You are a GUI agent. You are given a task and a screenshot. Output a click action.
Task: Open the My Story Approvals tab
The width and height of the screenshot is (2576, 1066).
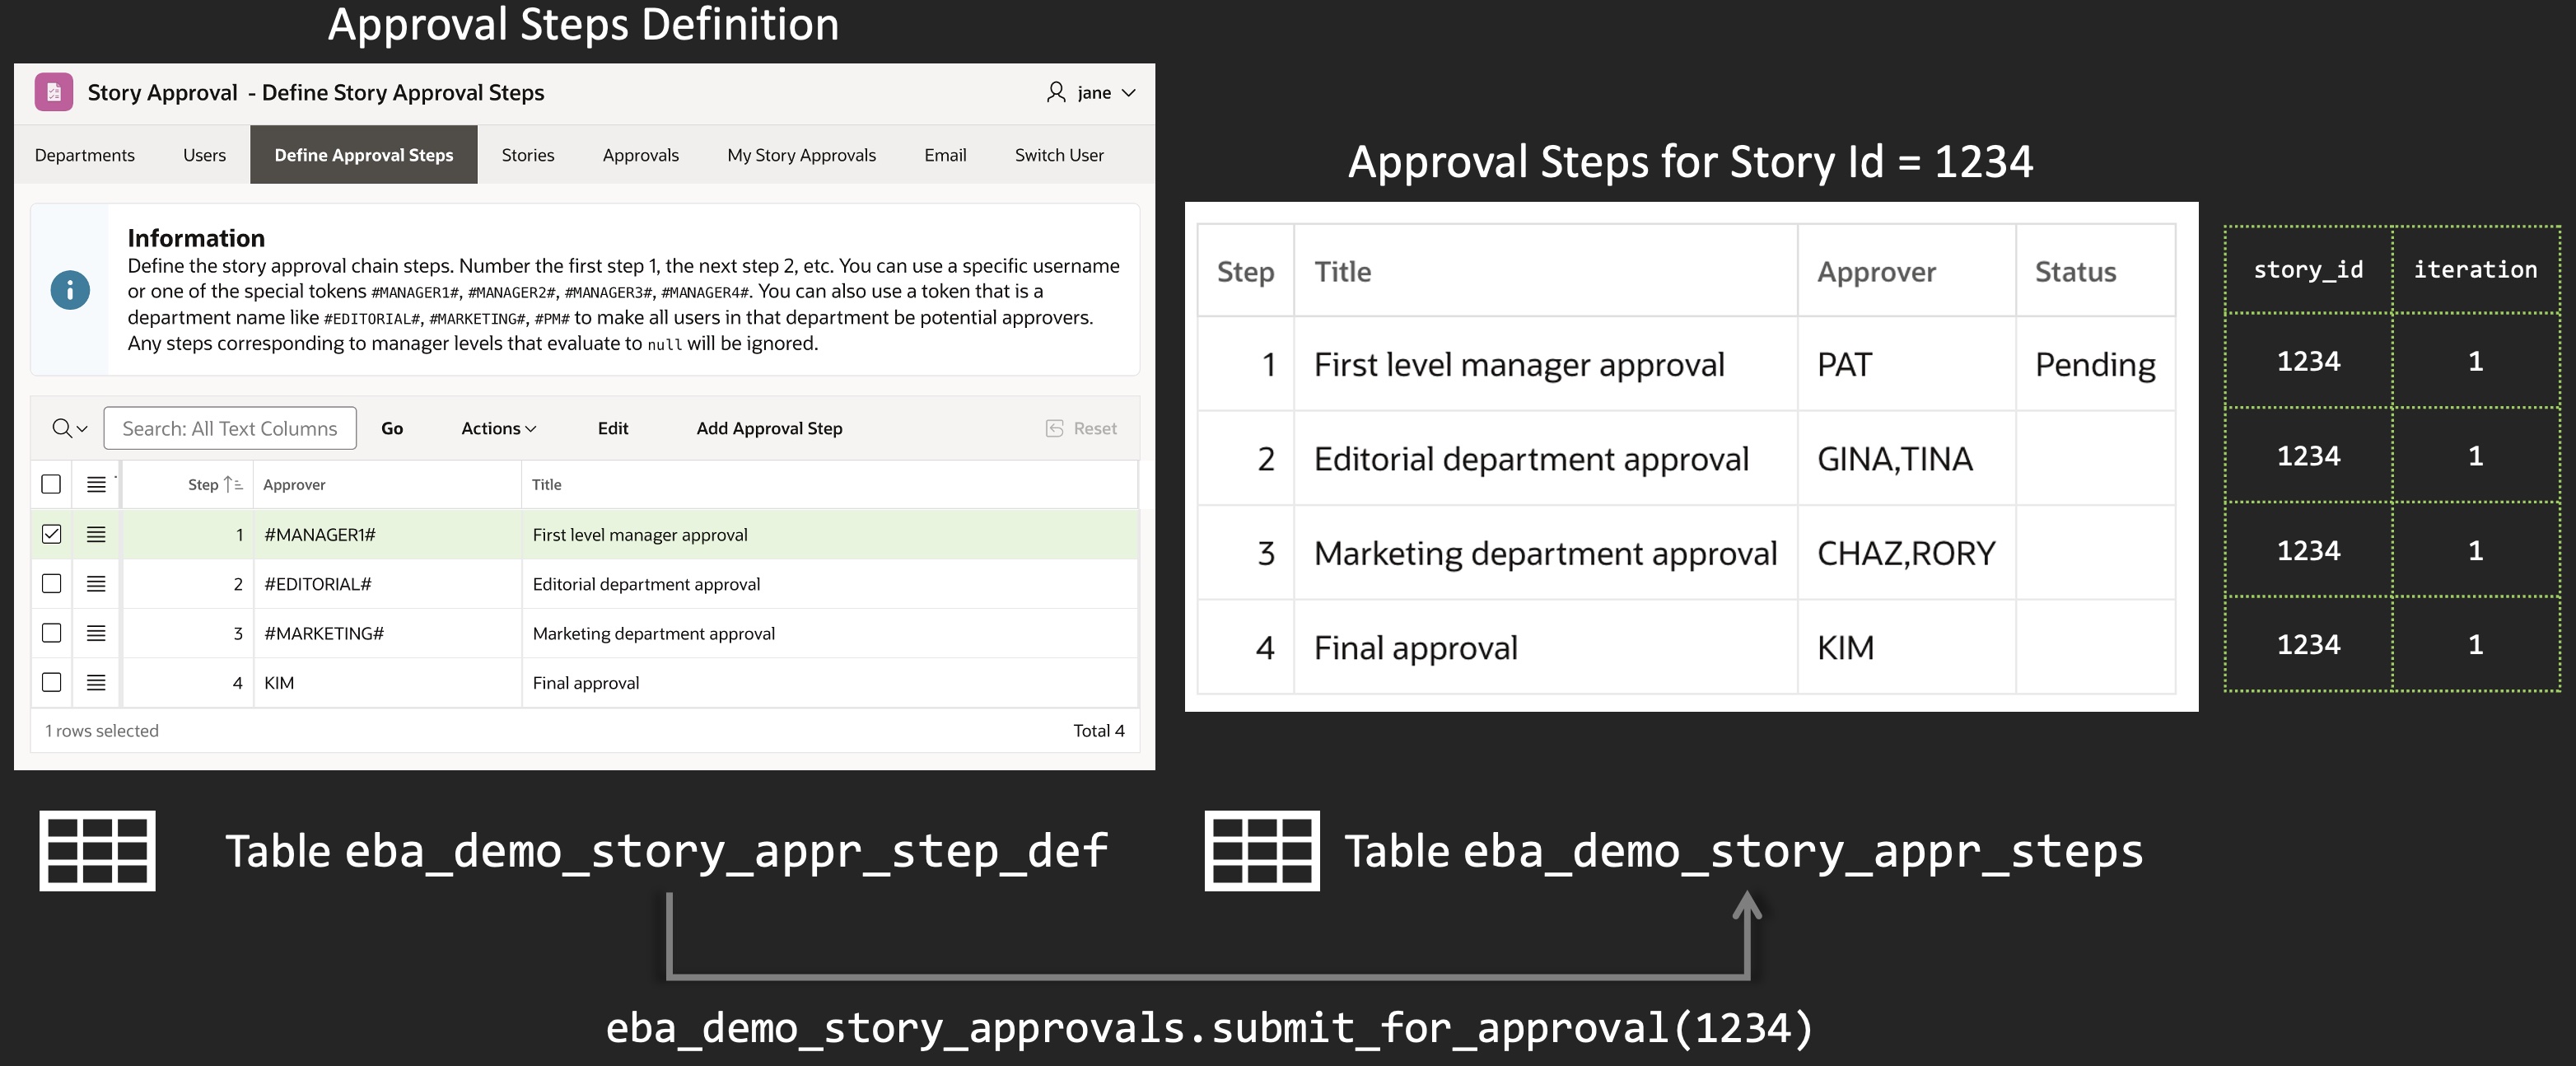(x=801, y=155)
